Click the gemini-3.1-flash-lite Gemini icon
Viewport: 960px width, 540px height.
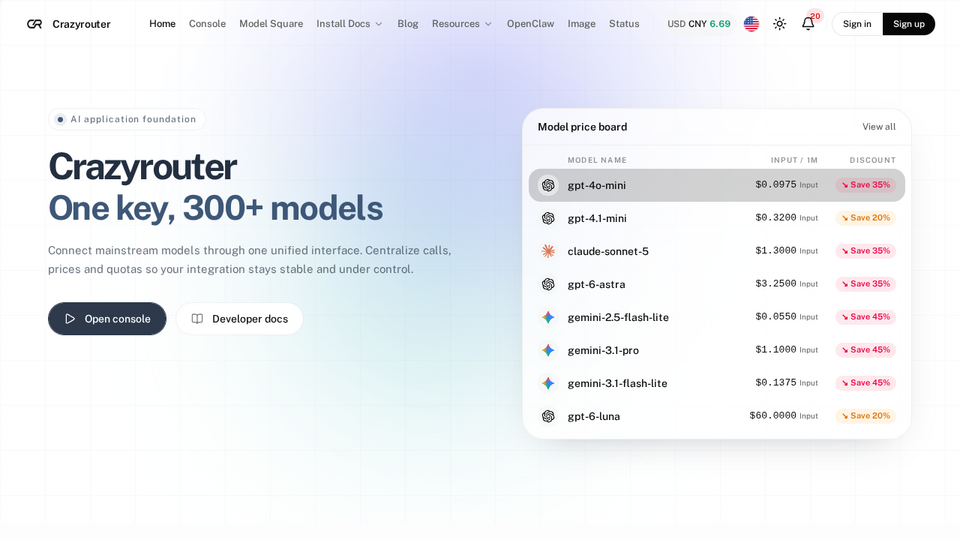click(548, 383)
